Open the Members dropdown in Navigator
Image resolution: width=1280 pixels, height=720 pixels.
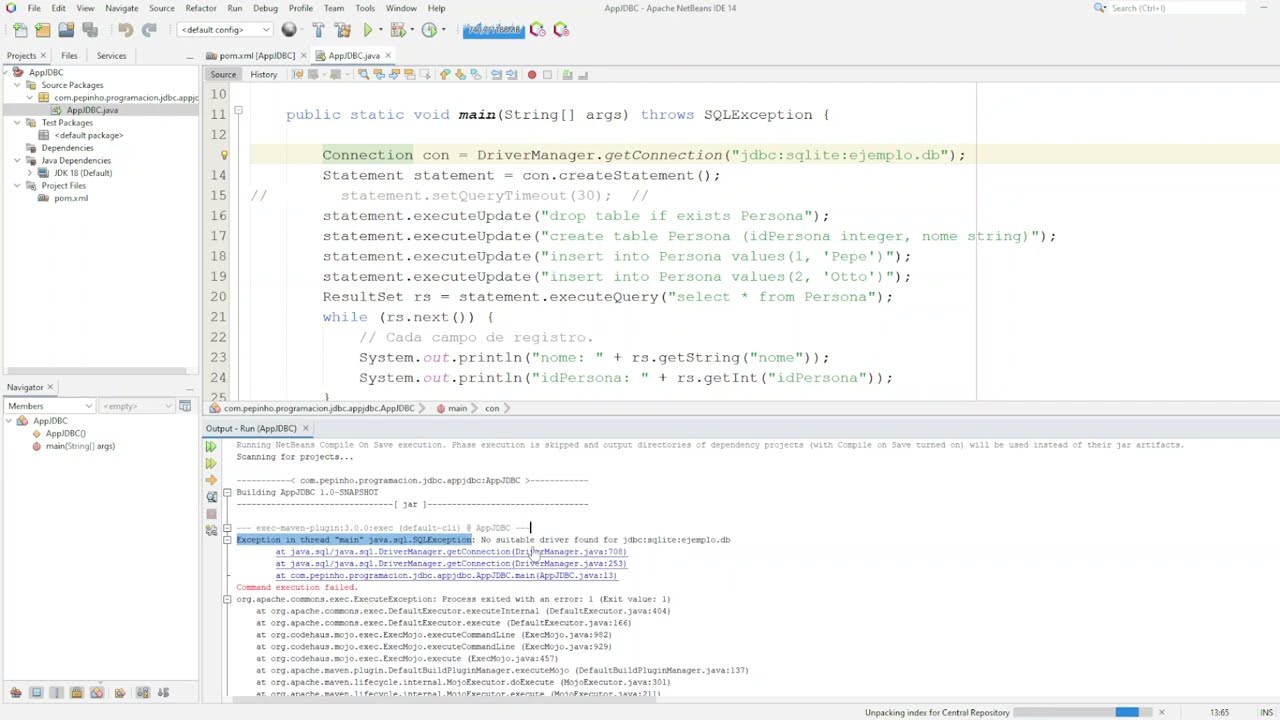(x=50, y=406)
